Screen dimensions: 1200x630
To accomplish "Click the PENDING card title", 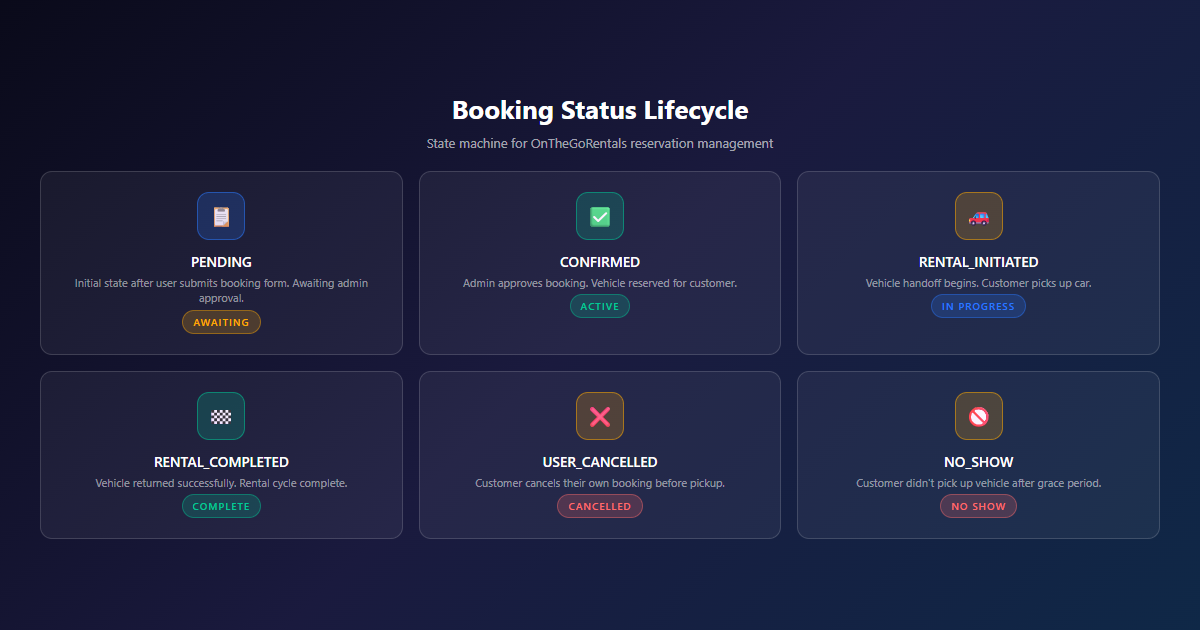I will click(x=221, y=262).
